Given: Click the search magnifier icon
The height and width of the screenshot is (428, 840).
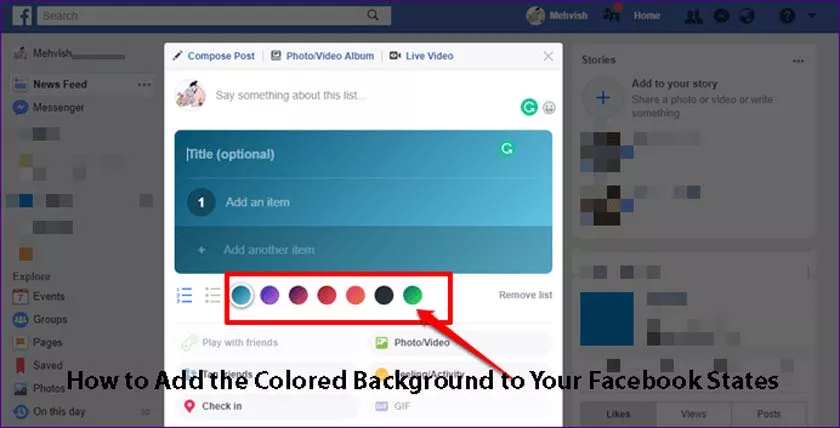Looking at the screenshot, I should coord(373,16).
